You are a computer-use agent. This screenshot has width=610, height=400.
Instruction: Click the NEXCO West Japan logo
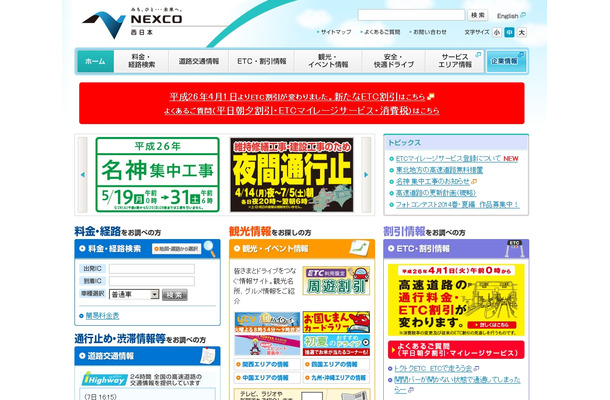pyautogui.click(x=132, y=23)
